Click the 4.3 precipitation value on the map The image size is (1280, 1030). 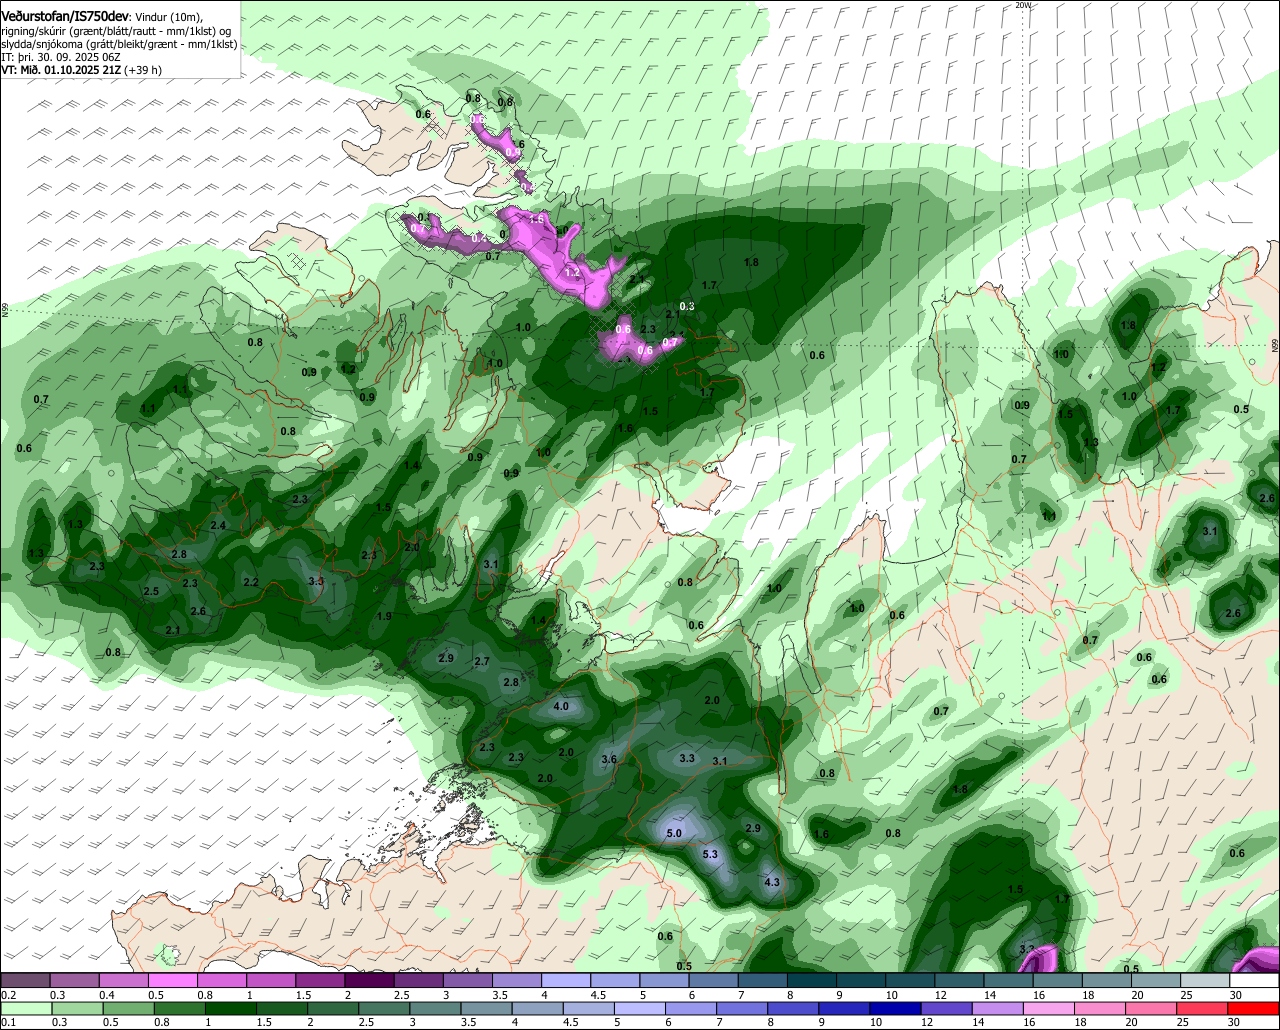pyautogui.click(x=771, y=882)
